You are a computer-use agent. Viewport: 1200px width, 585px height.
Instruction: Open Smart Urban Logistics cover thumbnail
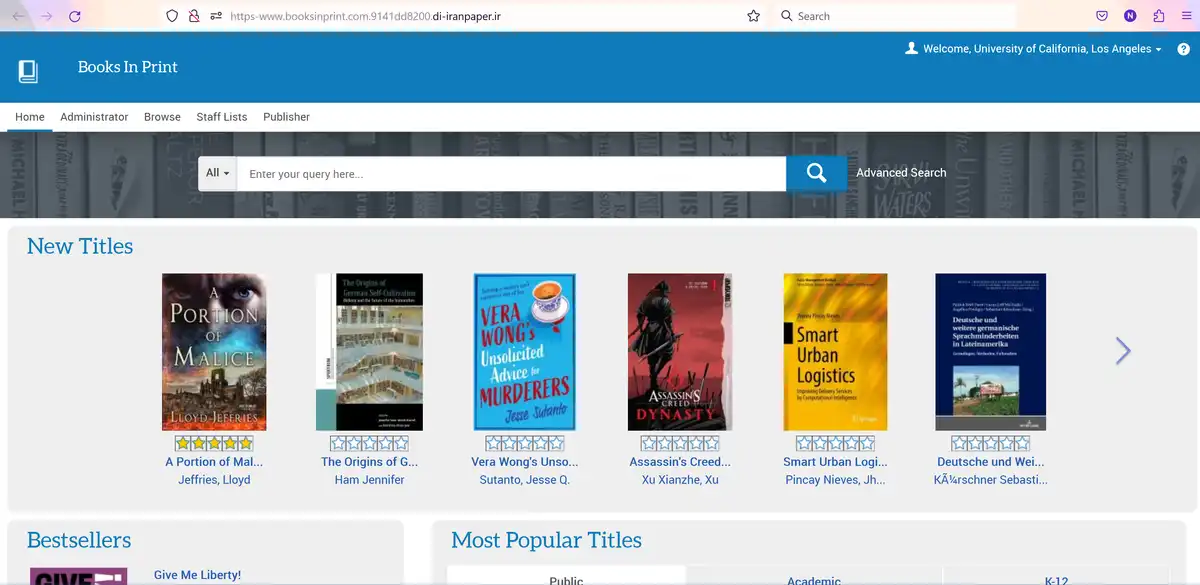pyautogui.click(x=835, y=352)
